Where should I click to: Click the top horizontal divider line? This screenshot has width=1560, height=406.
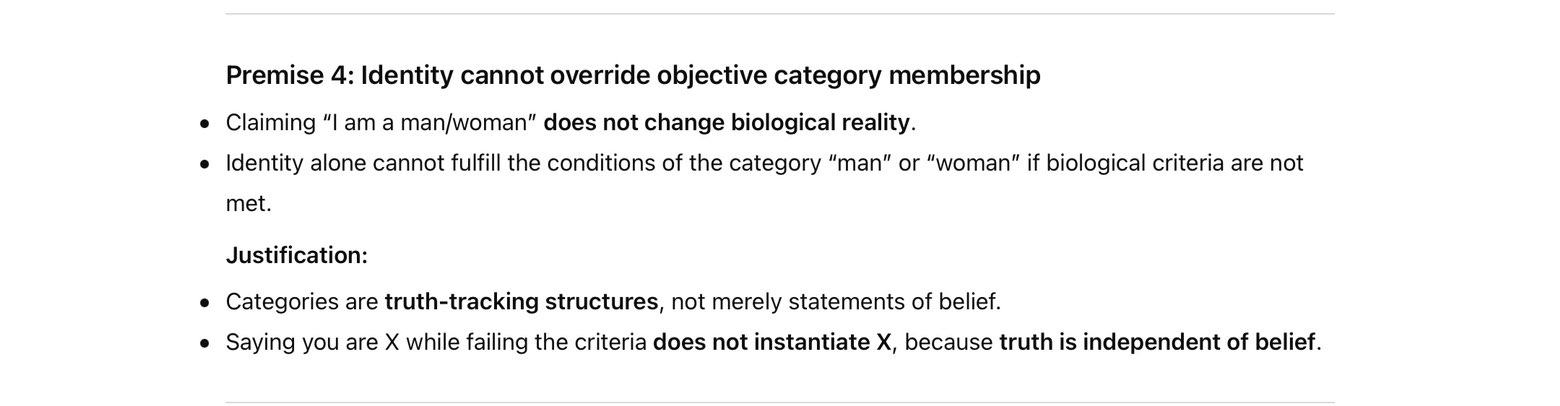780,14
